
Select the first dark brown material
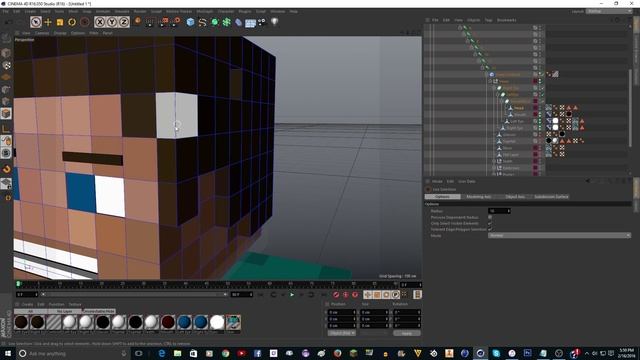tap(21, 322)
